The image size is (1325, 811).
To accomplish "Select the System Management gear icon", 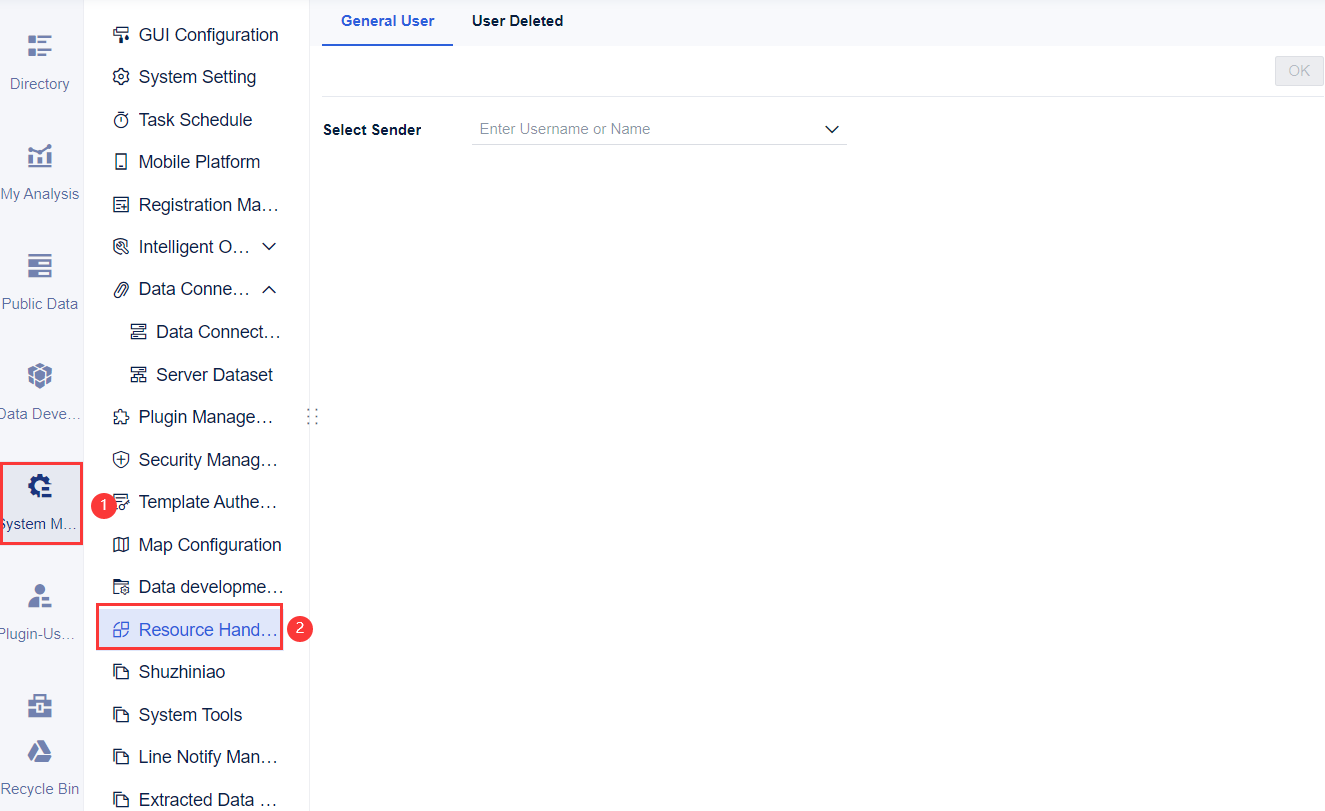I will 40,486.
